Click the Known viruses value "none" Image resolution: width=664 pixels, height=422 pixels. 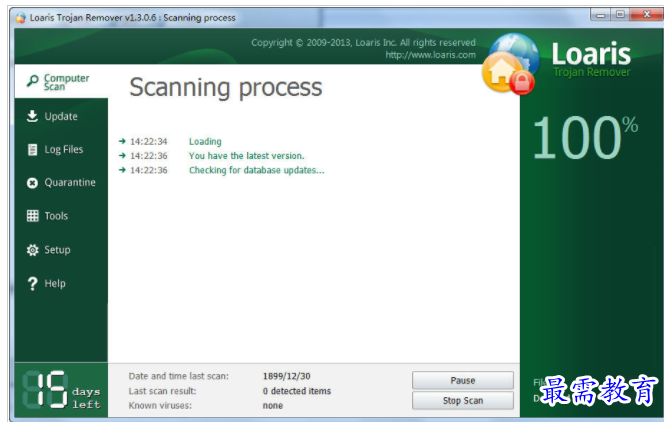click(x=273, y=405)
